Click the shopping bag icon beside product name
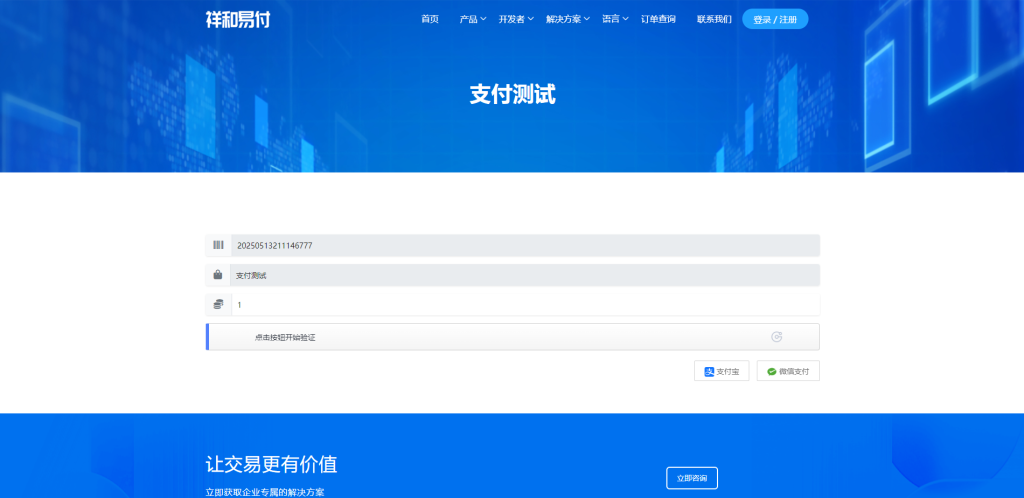This screenshot has width=1024, height=498. (217, 275)
